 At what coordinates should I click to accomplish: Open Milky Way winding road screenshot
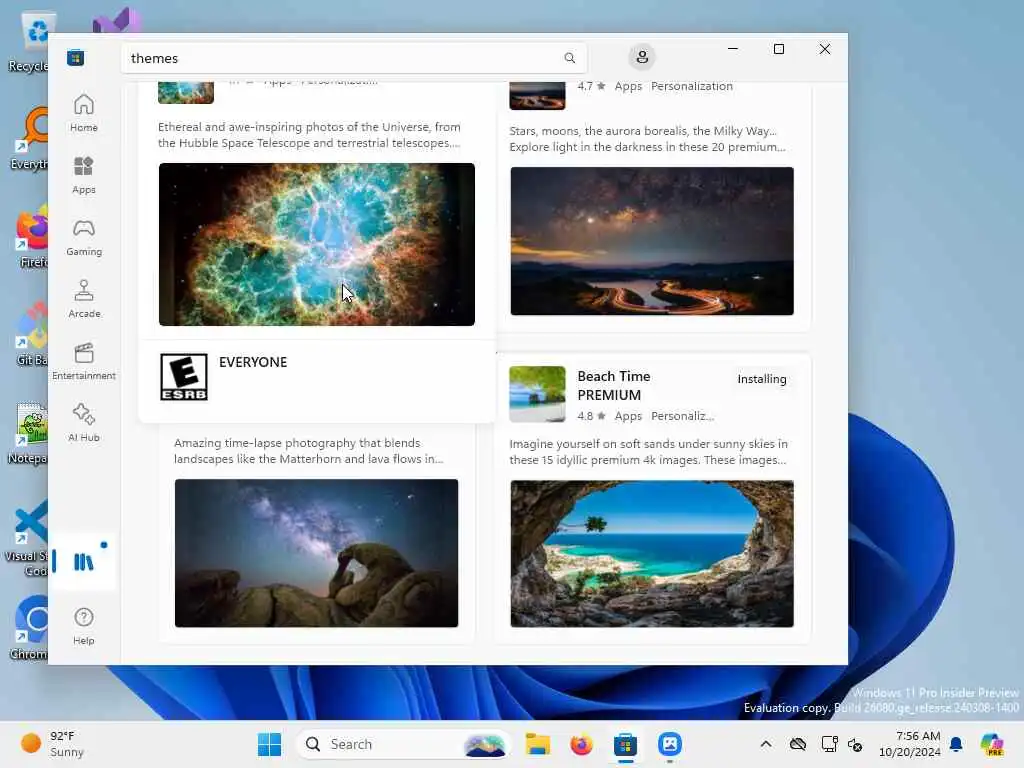coord(652,241)
